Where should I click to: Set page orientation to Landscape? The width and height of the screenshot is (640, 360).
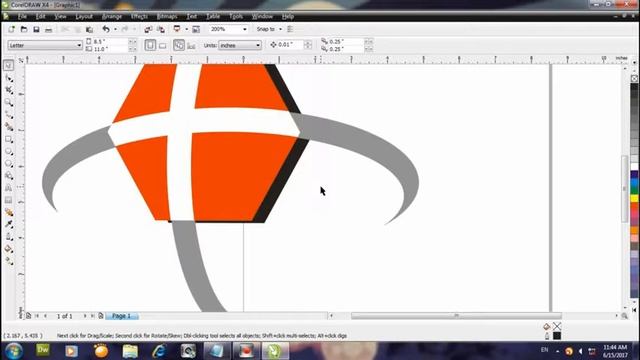[162, 45]
